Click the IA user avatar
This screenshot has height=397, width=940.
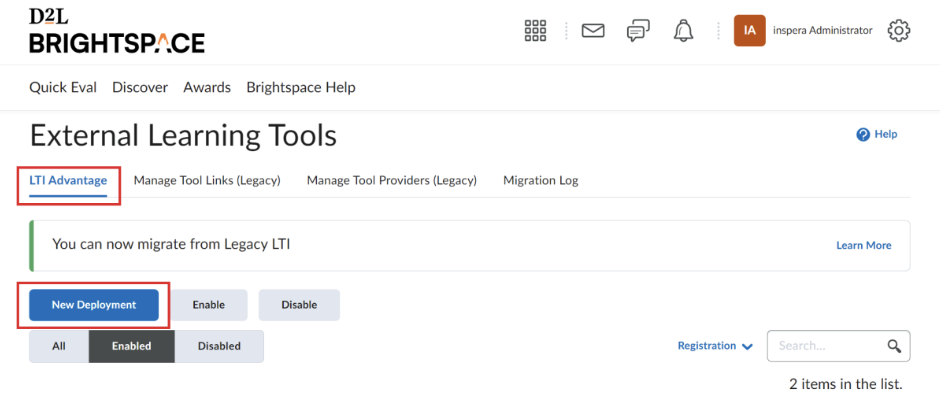749,31
